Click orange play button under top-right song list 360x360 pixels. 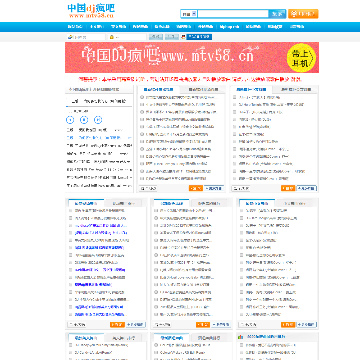(288, 188)
